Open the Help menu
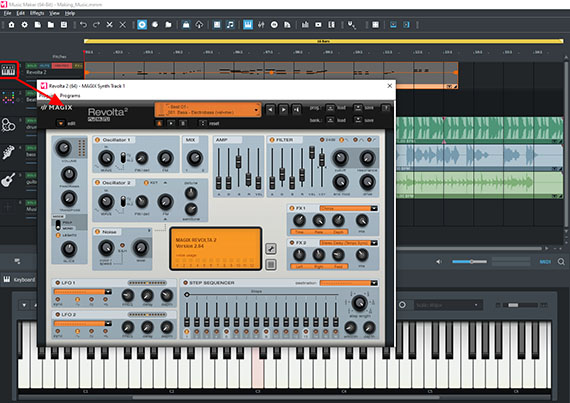Image resolution: width=570 pixels, height=403 pixels. (x=70, y=13)
